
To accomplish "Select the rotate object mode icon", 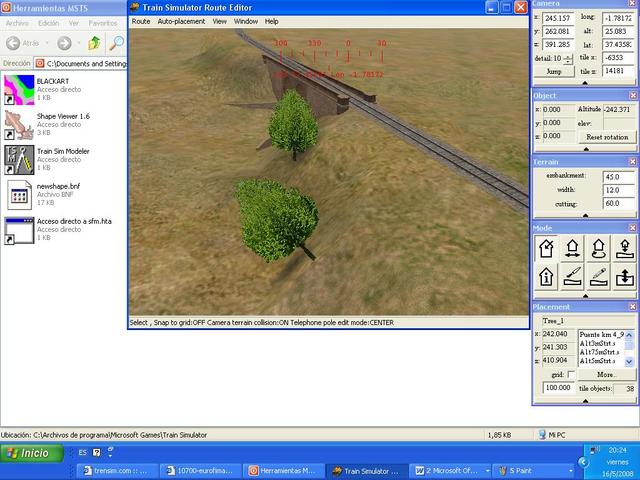I will 598,248.
